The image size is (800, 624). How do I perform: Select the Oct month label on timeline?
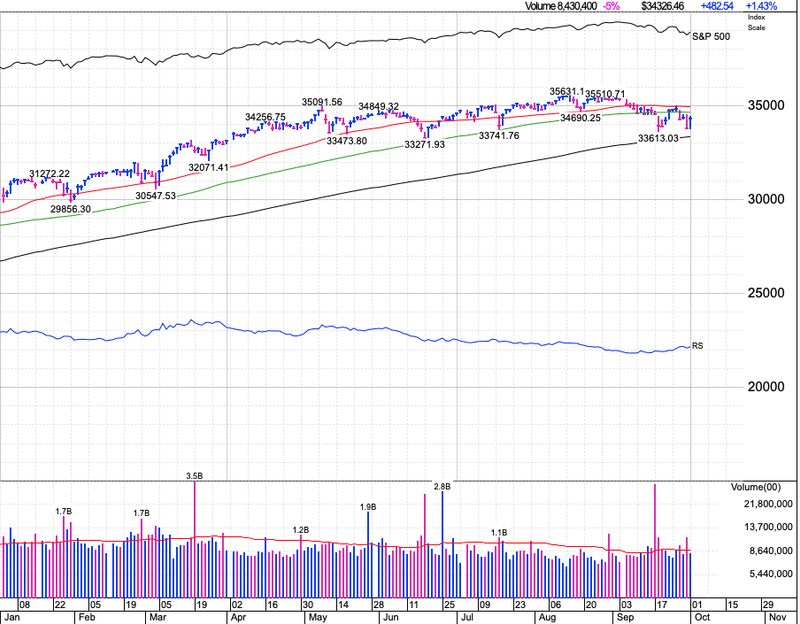pos(703,617)
